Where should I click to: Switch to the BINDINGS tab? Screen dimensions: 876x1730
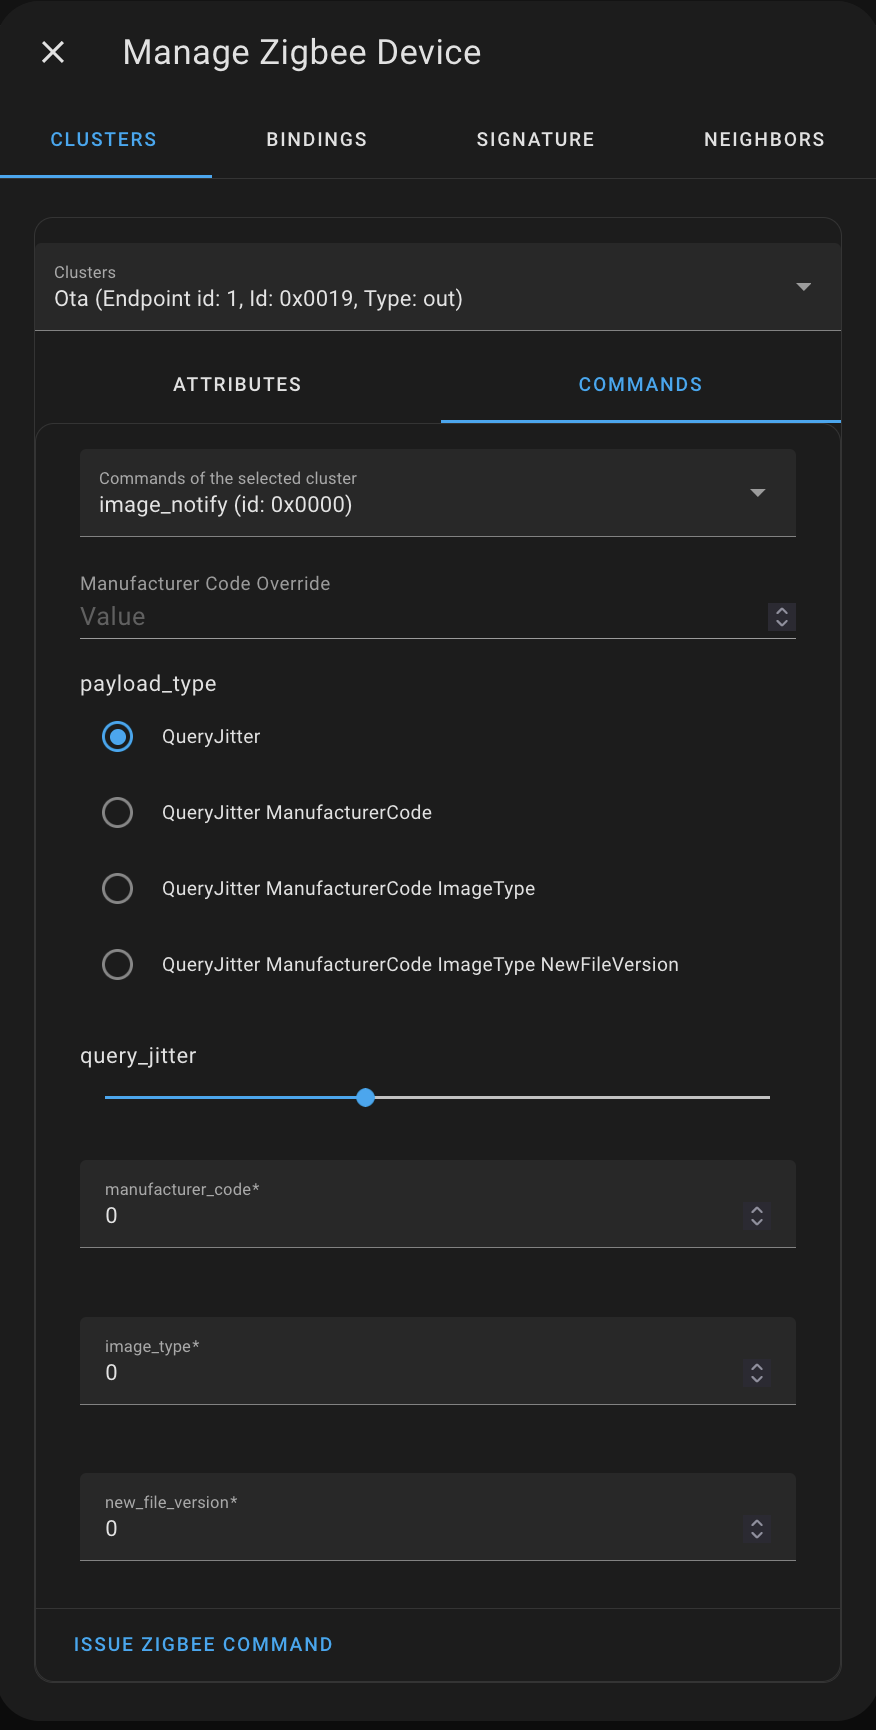[316, 139]
